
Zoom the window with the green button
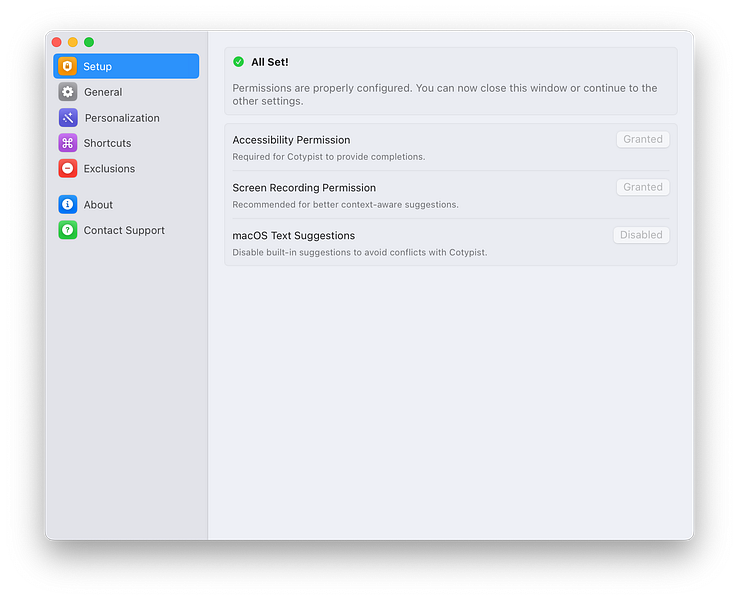click(89, 42)
